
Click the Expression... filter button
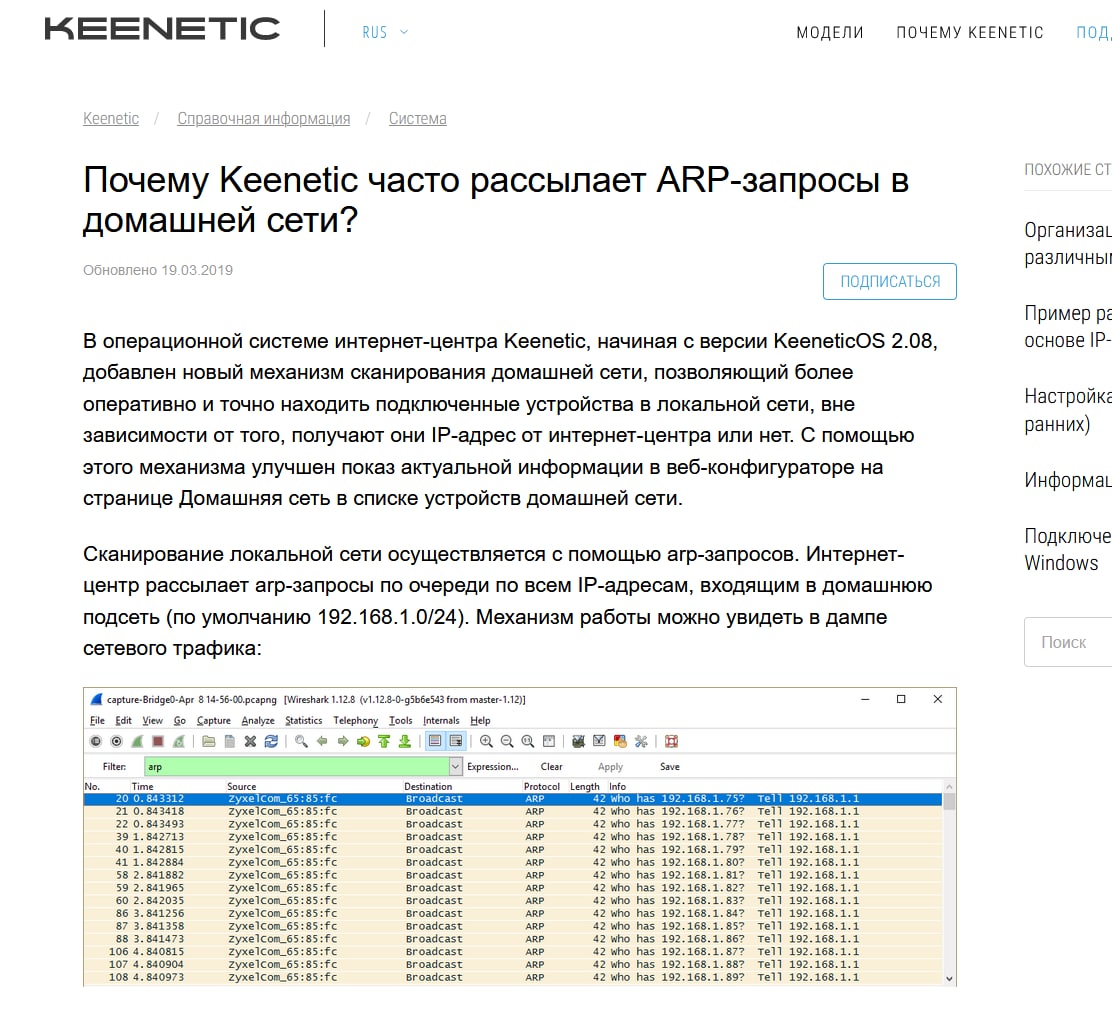(492, 767)
